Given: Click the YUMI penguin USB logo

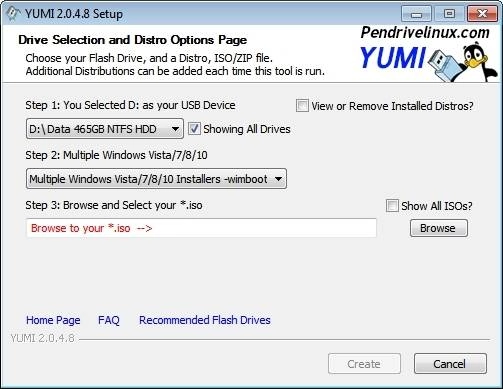Looking at the screenshot, I should 429,62.
